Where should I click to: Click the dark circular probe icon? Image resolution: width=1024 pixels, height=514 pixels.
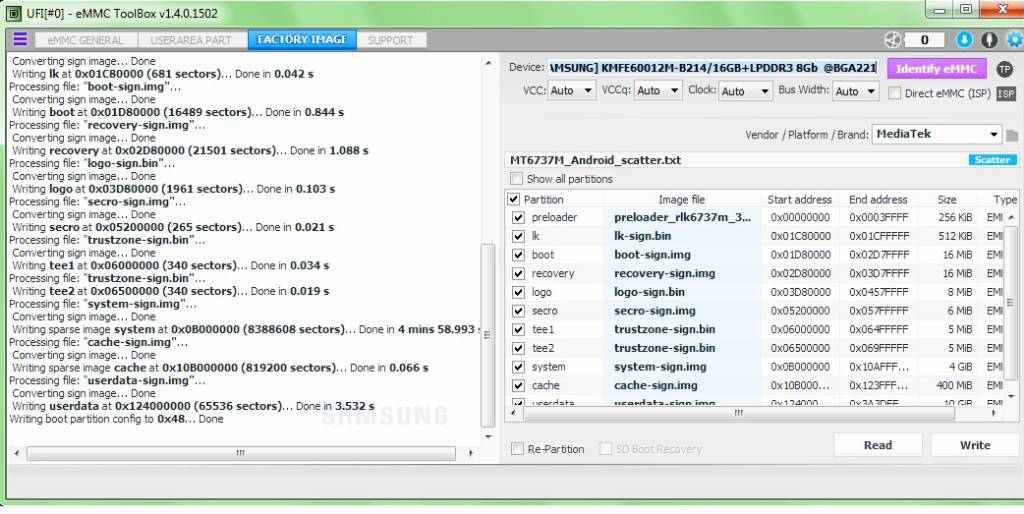click(x=989, y=40)
